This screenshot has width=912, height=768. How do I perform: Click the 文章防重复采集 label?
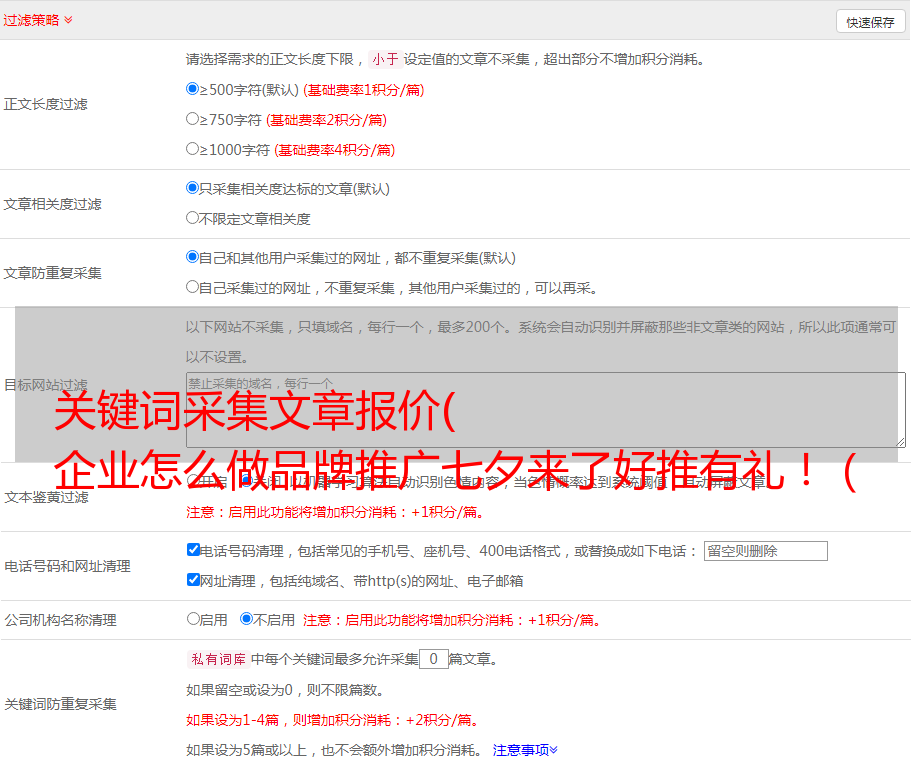52,273
